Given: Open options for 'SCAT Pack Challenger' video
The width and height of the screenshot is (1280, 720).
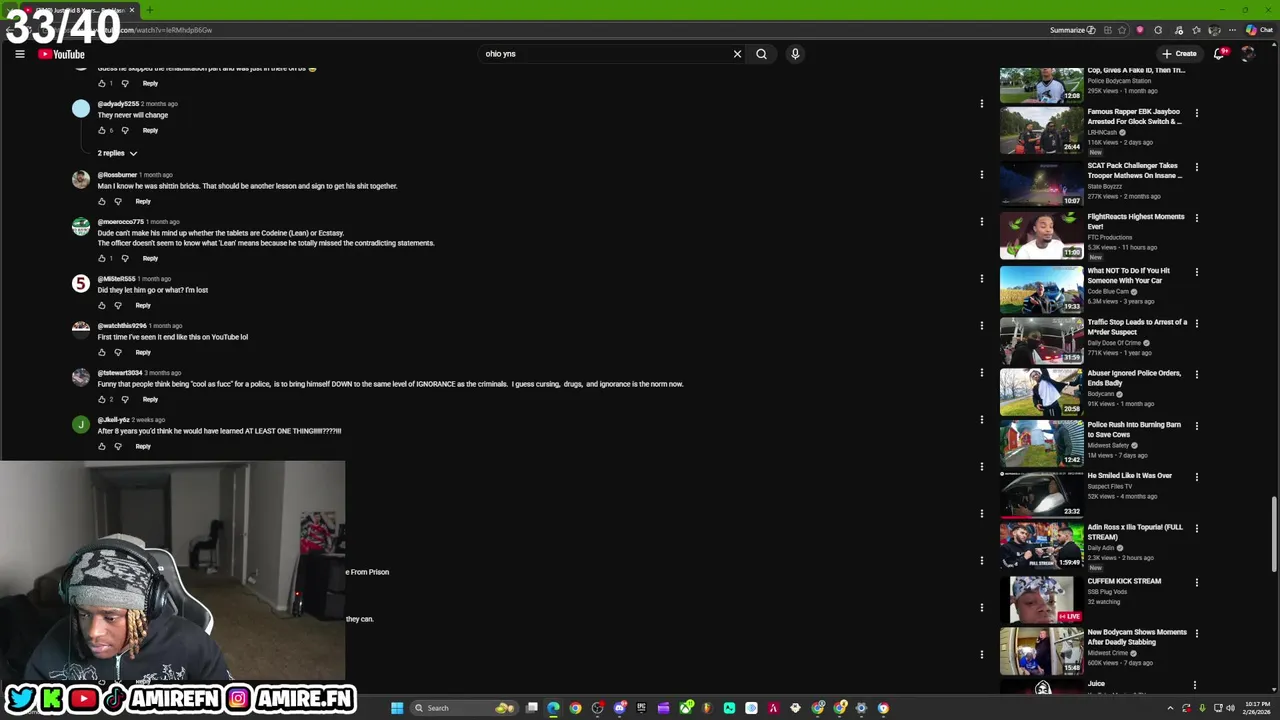Looking at the screenshot, I should click(1196, 167).
